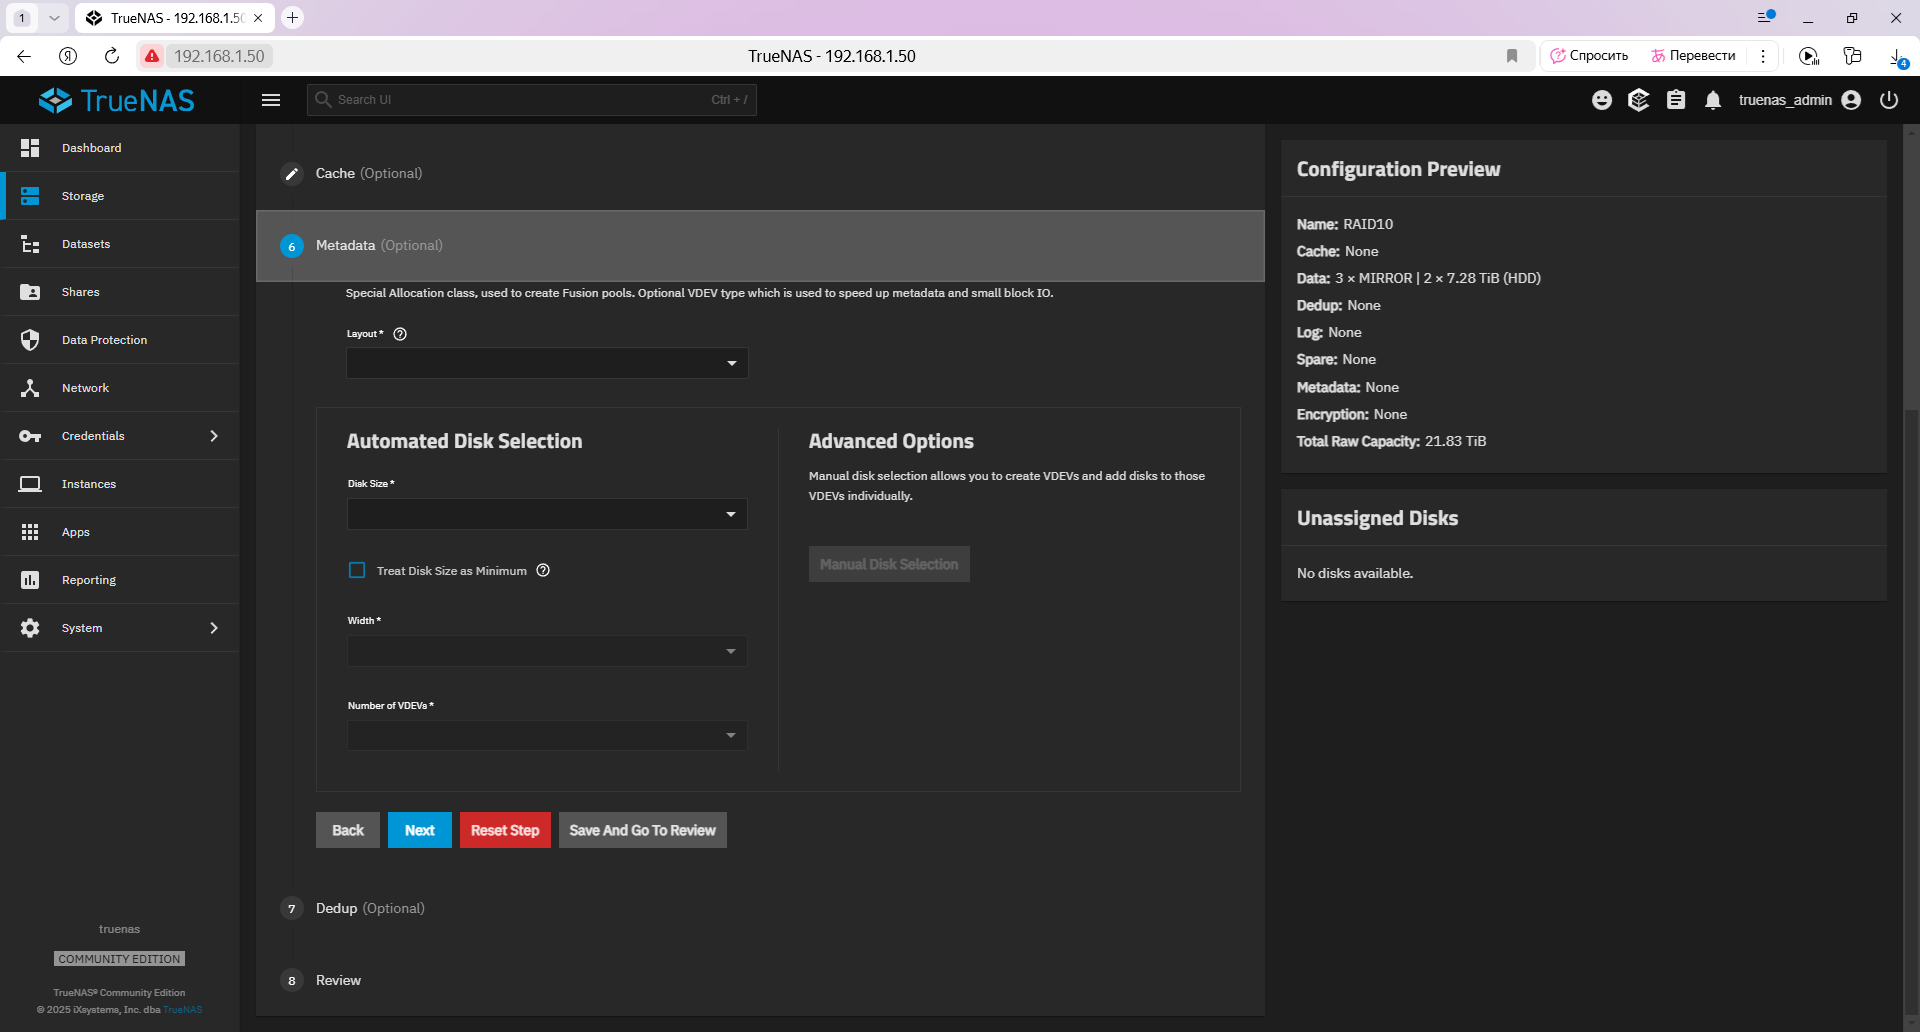Click the TrueNAS link in footer
1920x1032 pixels.
click(183, 1009)
